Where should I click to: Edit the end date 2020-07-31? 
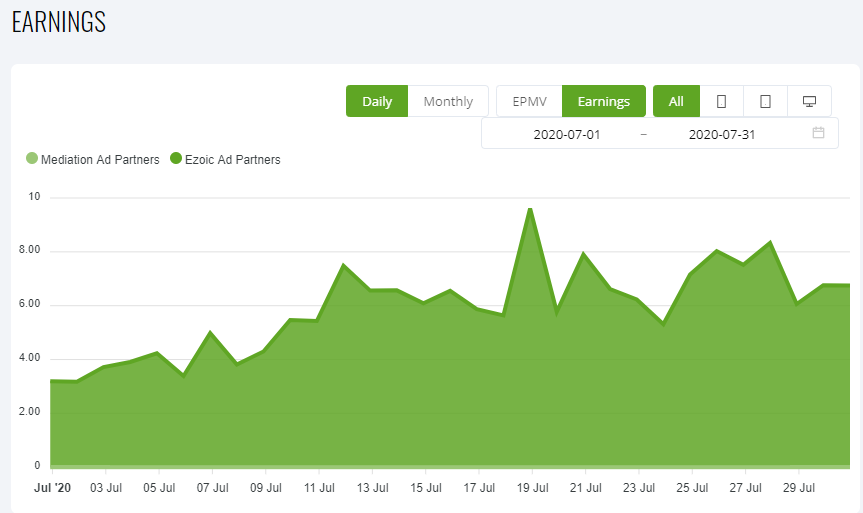click(x=722, y=134)
